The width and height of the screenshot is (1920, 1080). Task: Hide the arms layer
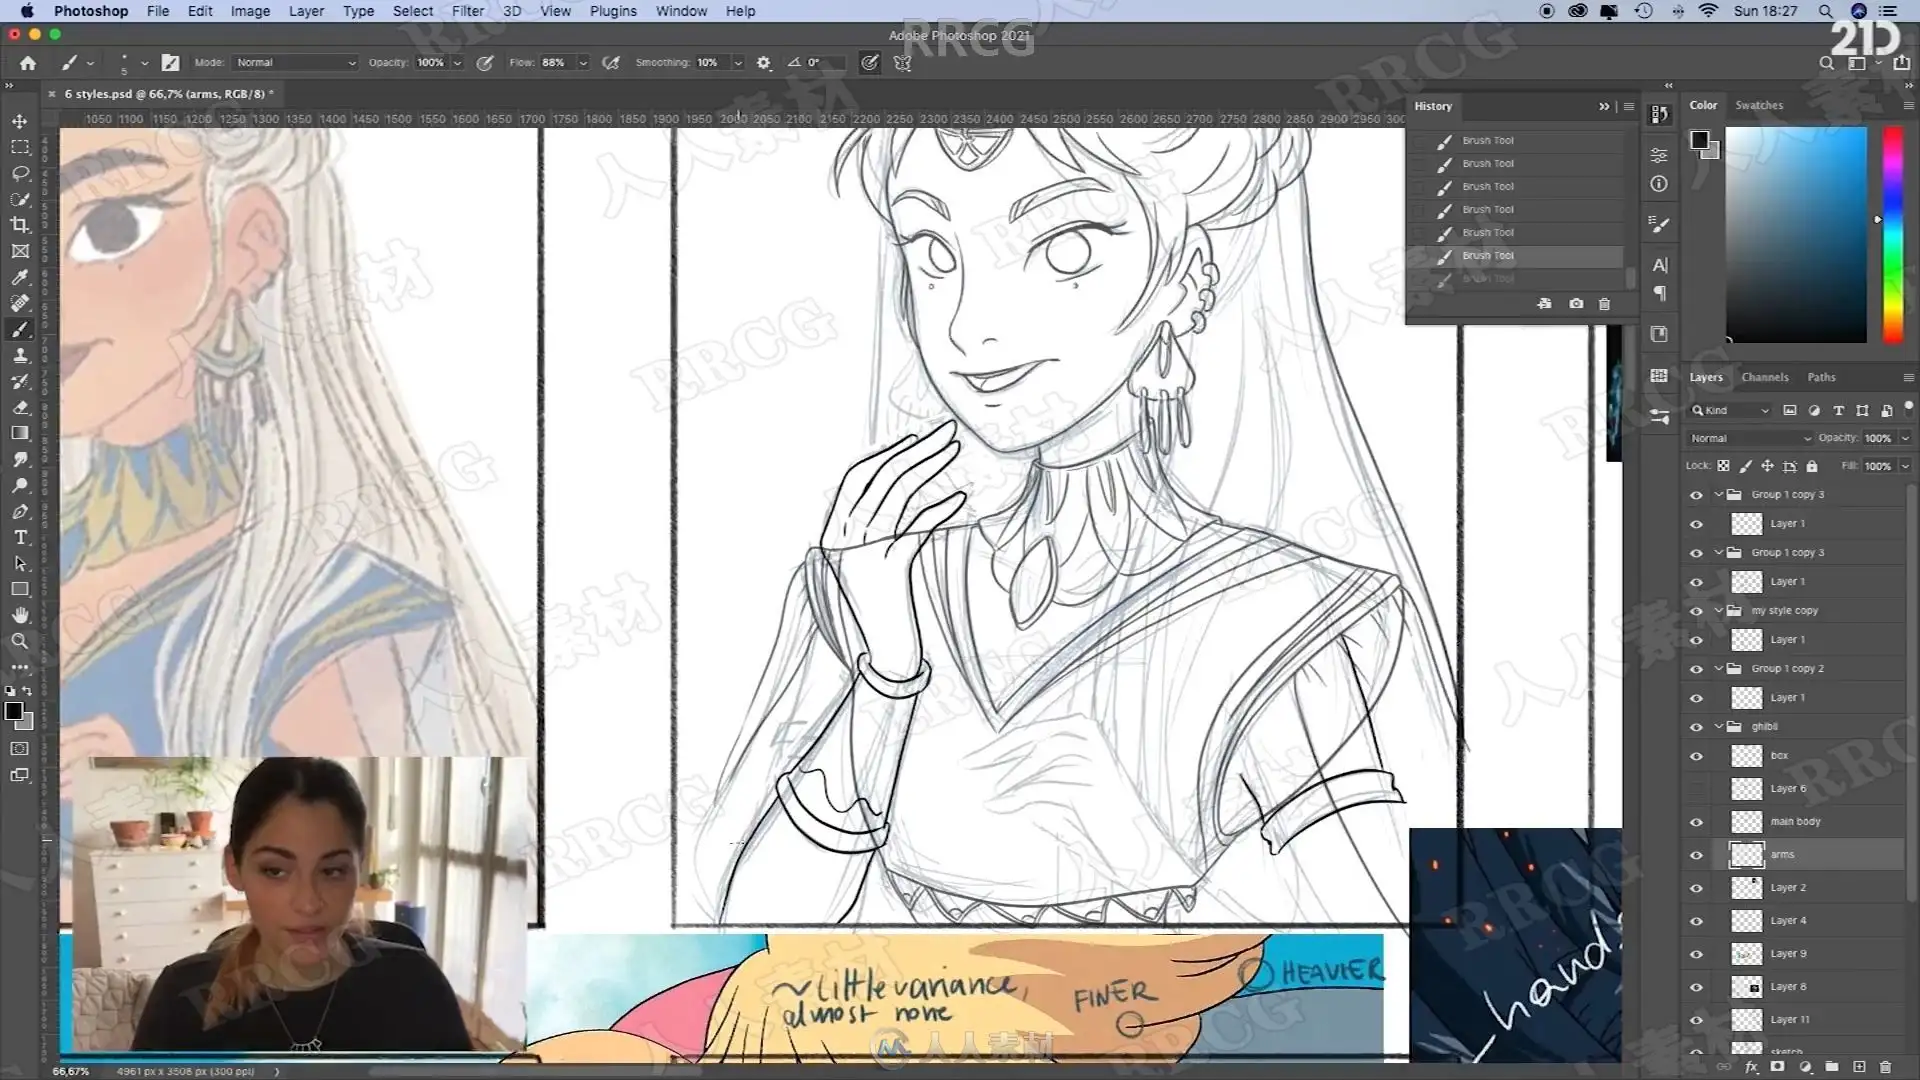point(1696,855)
